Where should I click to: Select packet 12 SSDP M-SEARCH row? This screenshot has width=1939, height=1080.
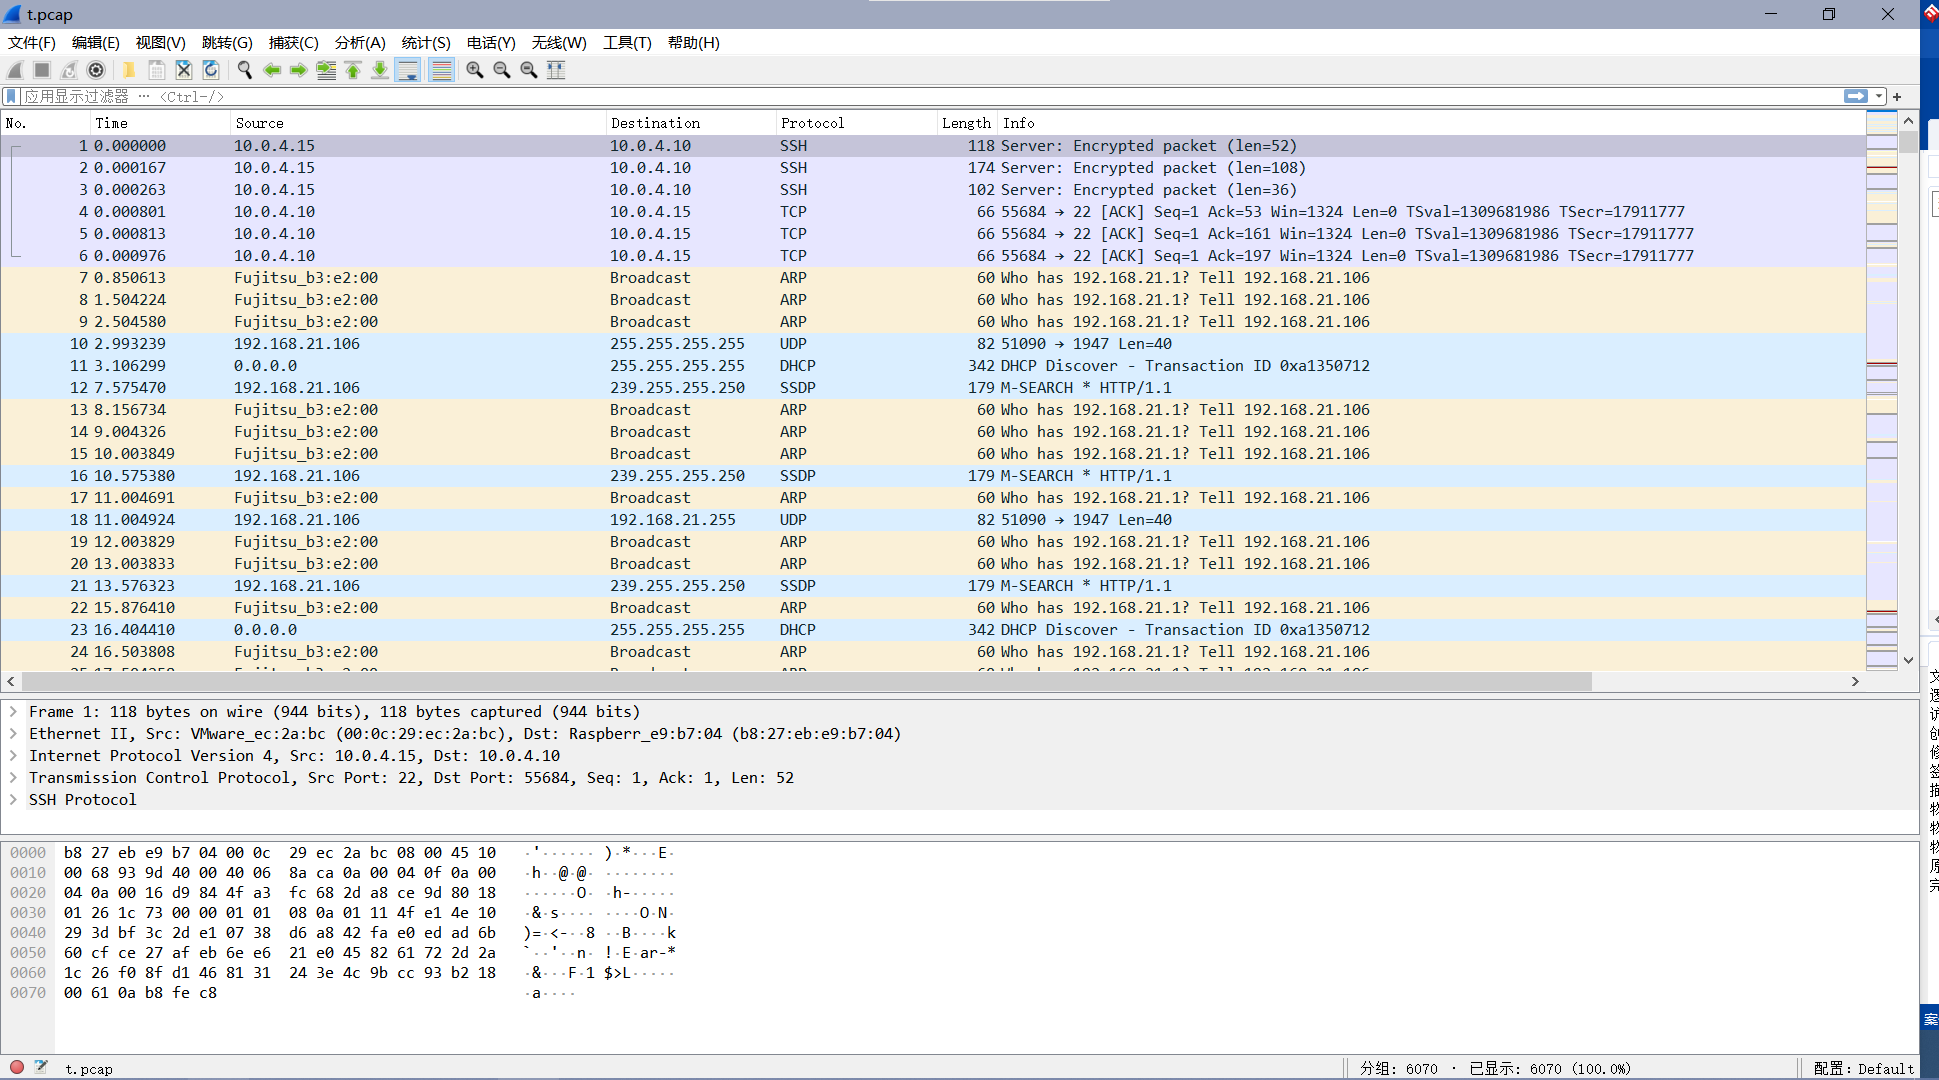pyautogui.click(x=932, y=388)
